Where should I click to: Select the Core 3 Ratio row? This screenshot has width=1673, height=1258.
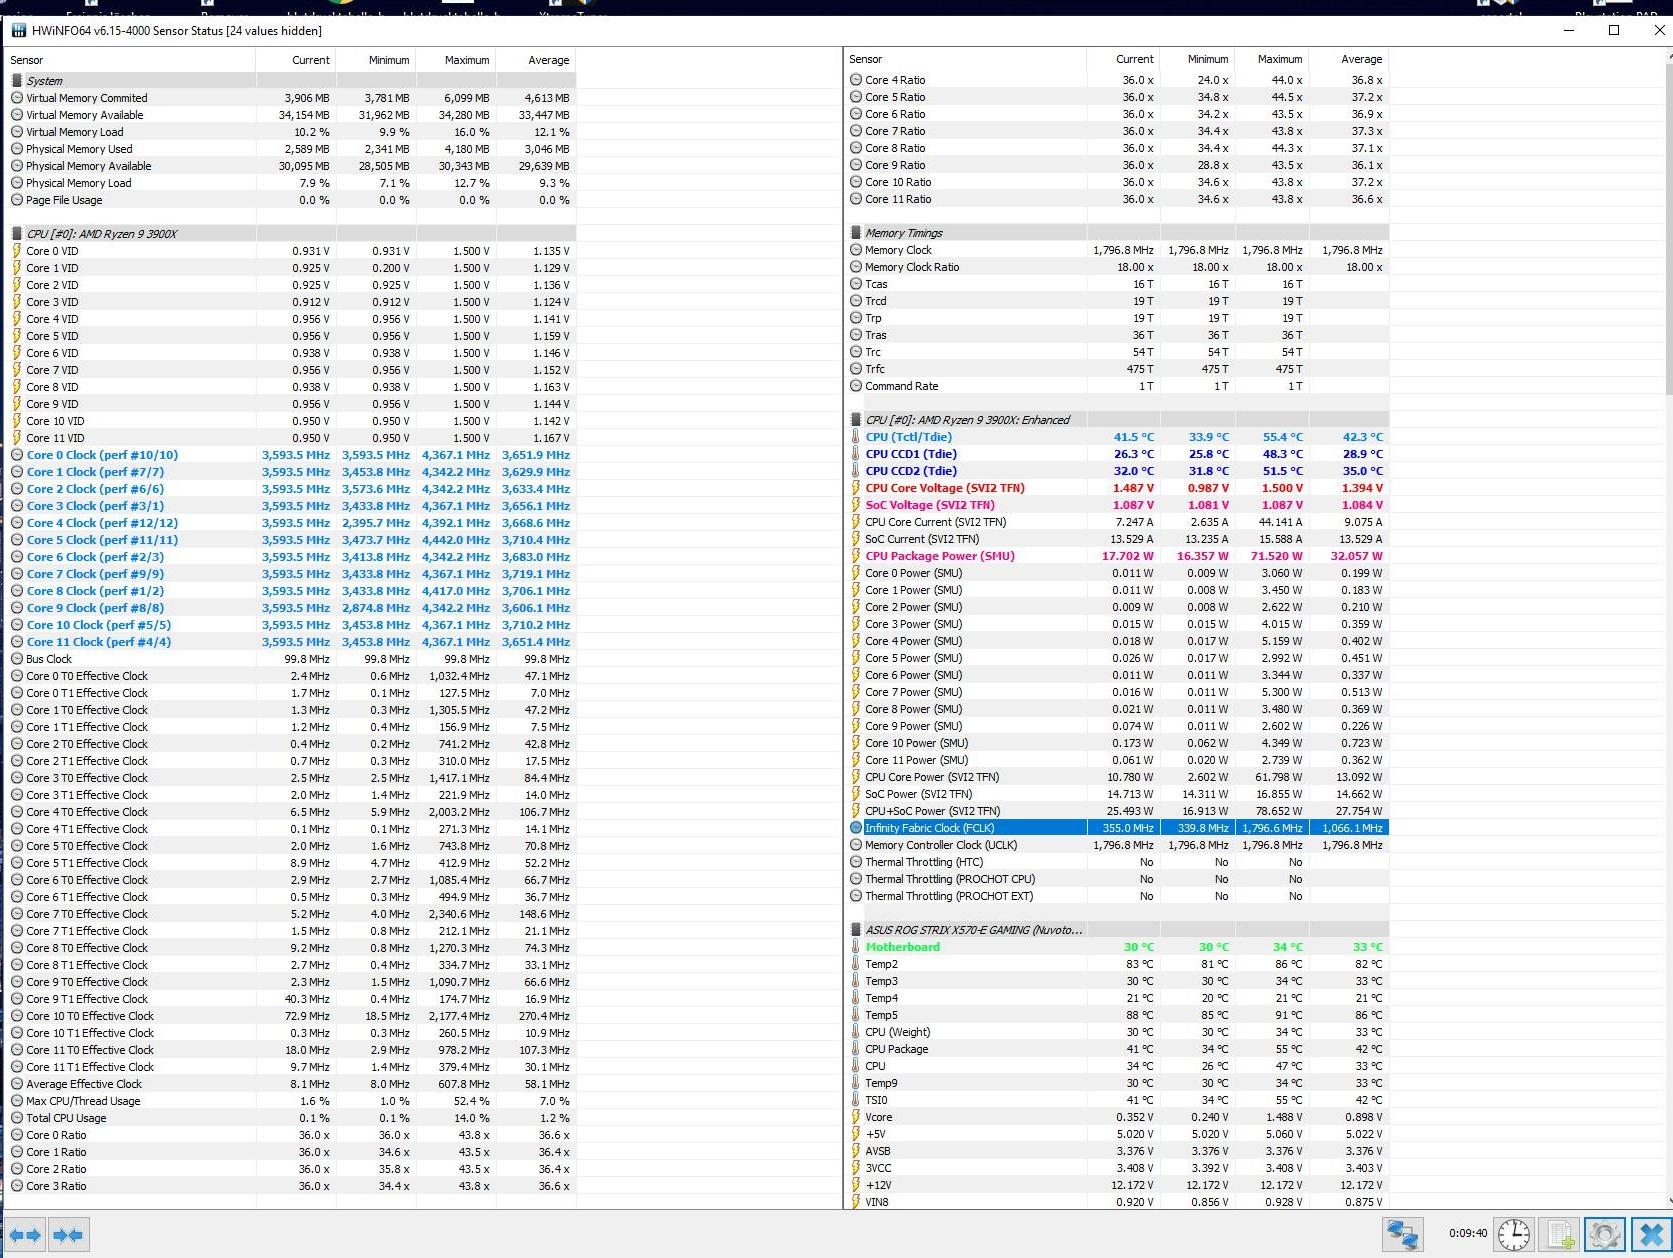tap(291, 1186)
